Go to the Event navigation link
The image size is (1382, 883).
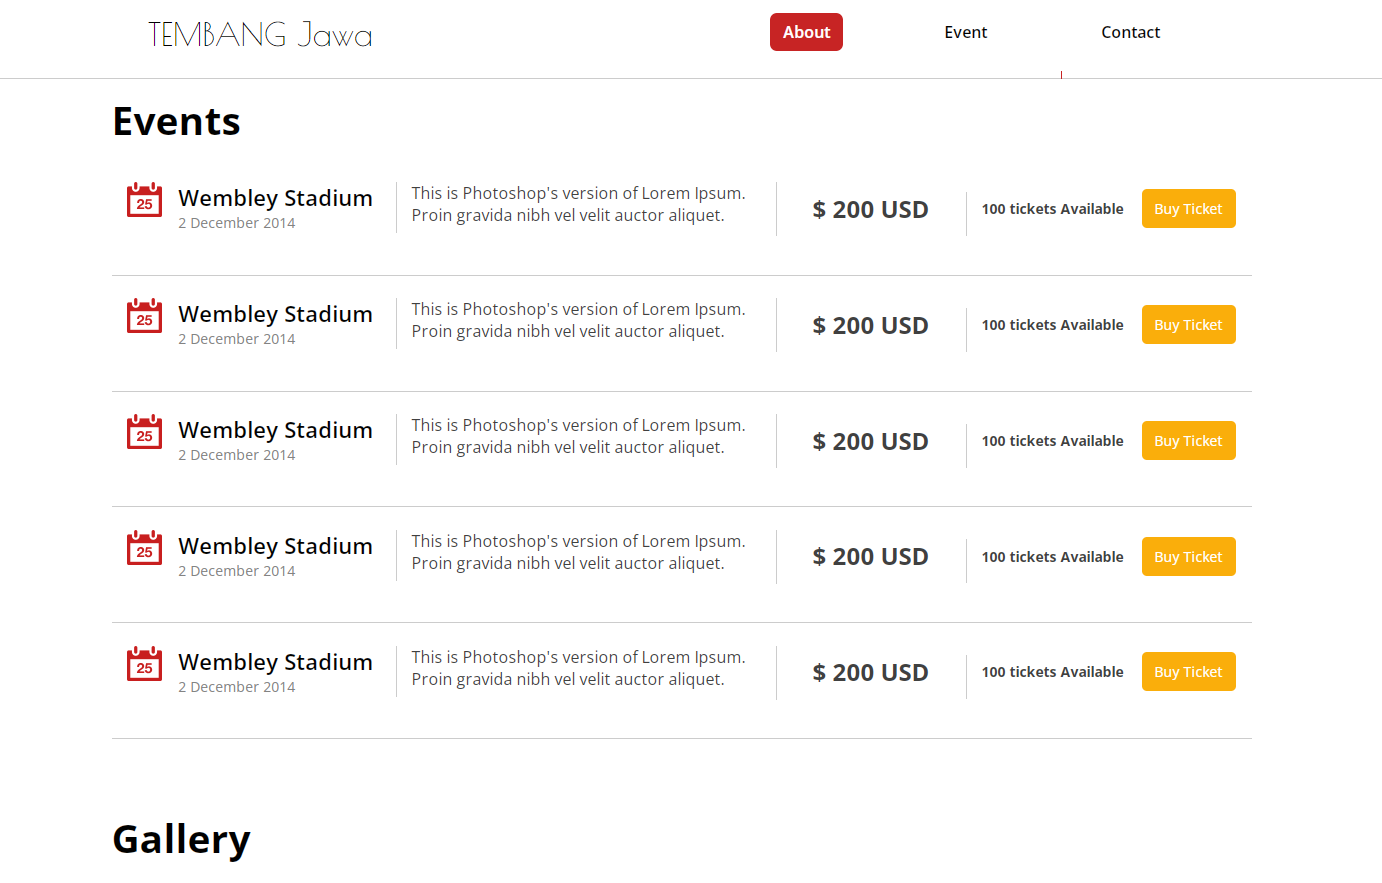tap(966, 32)
